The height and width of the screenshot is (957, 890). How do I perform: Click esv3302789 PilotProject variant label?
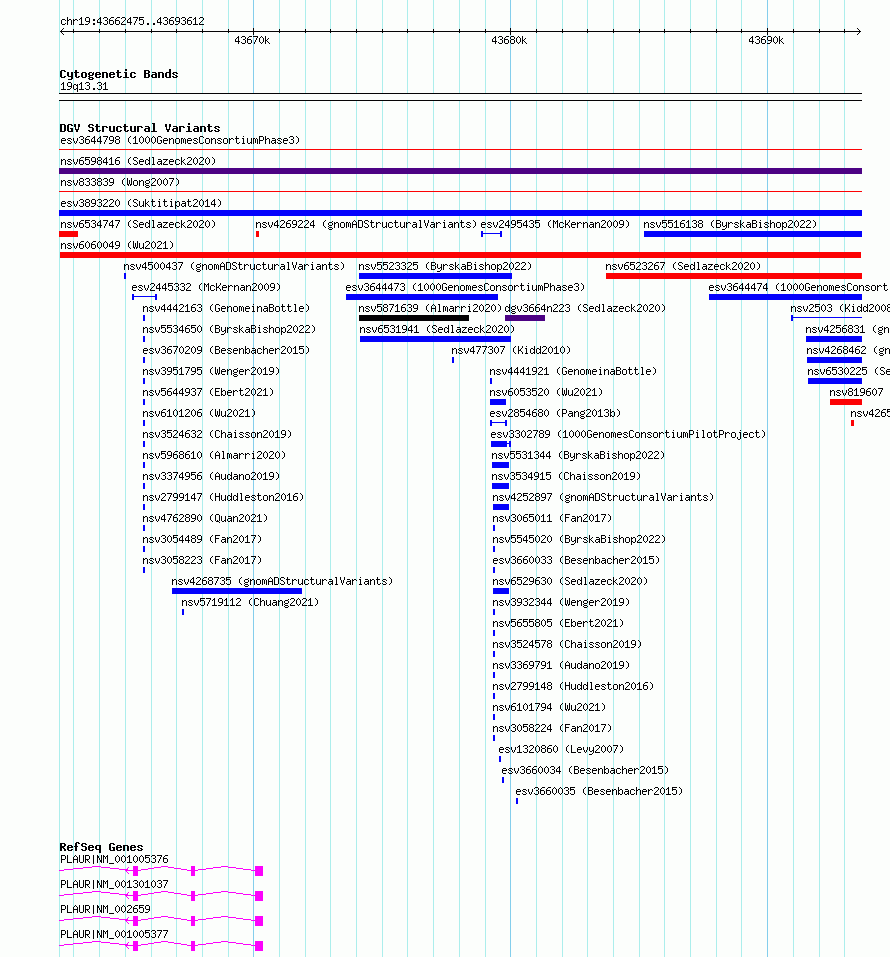pyautogui.click(x=628, y=435)
